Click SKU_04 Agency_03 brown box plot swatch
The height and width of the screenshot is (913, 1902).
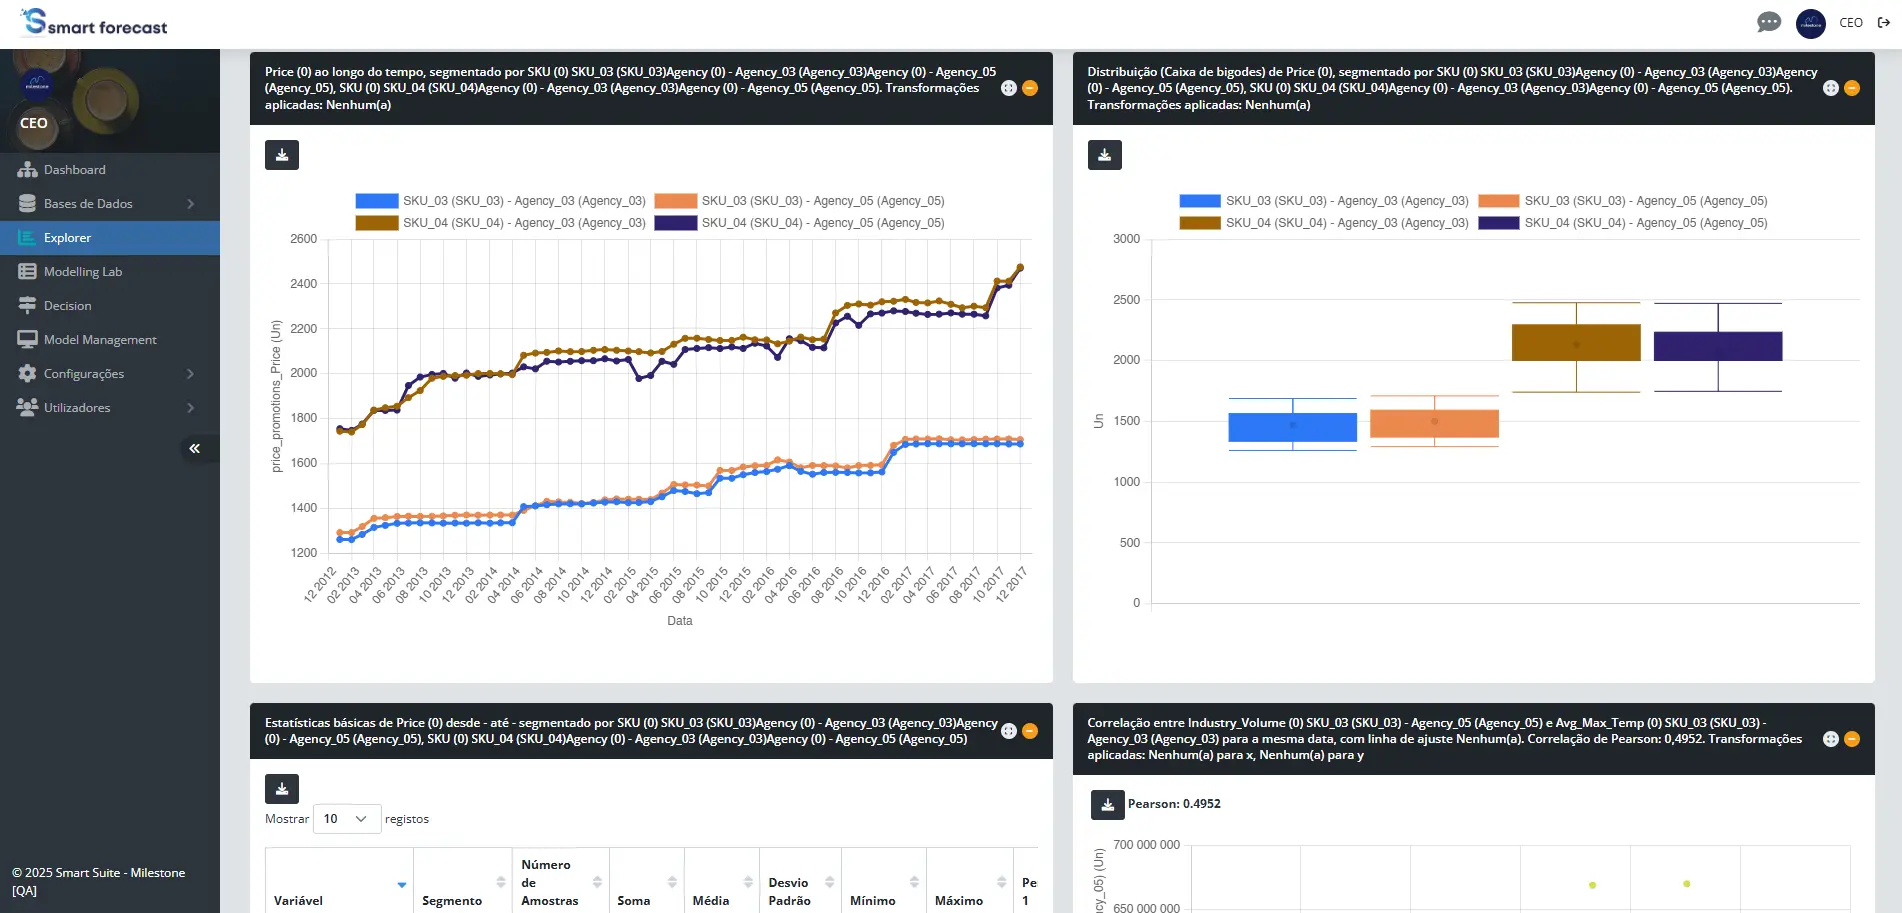point(1199,223)
